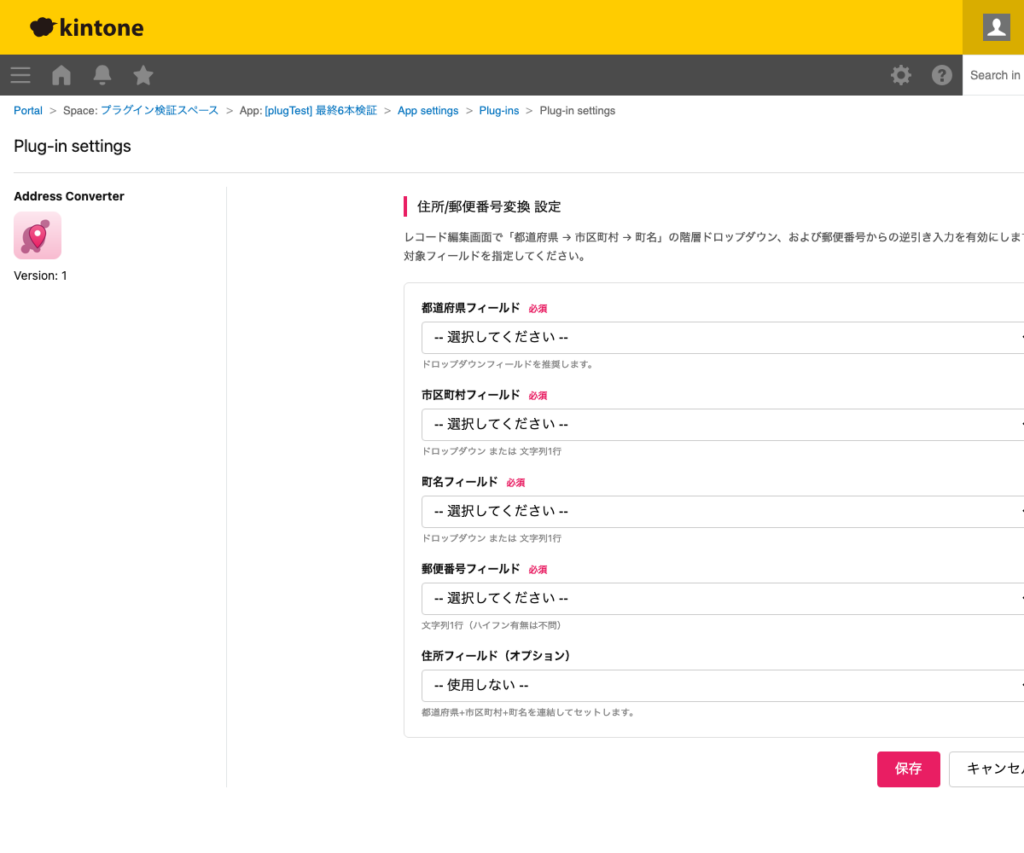Open notifications via the bell icon

pyautogui.click(x=101, y=75)
